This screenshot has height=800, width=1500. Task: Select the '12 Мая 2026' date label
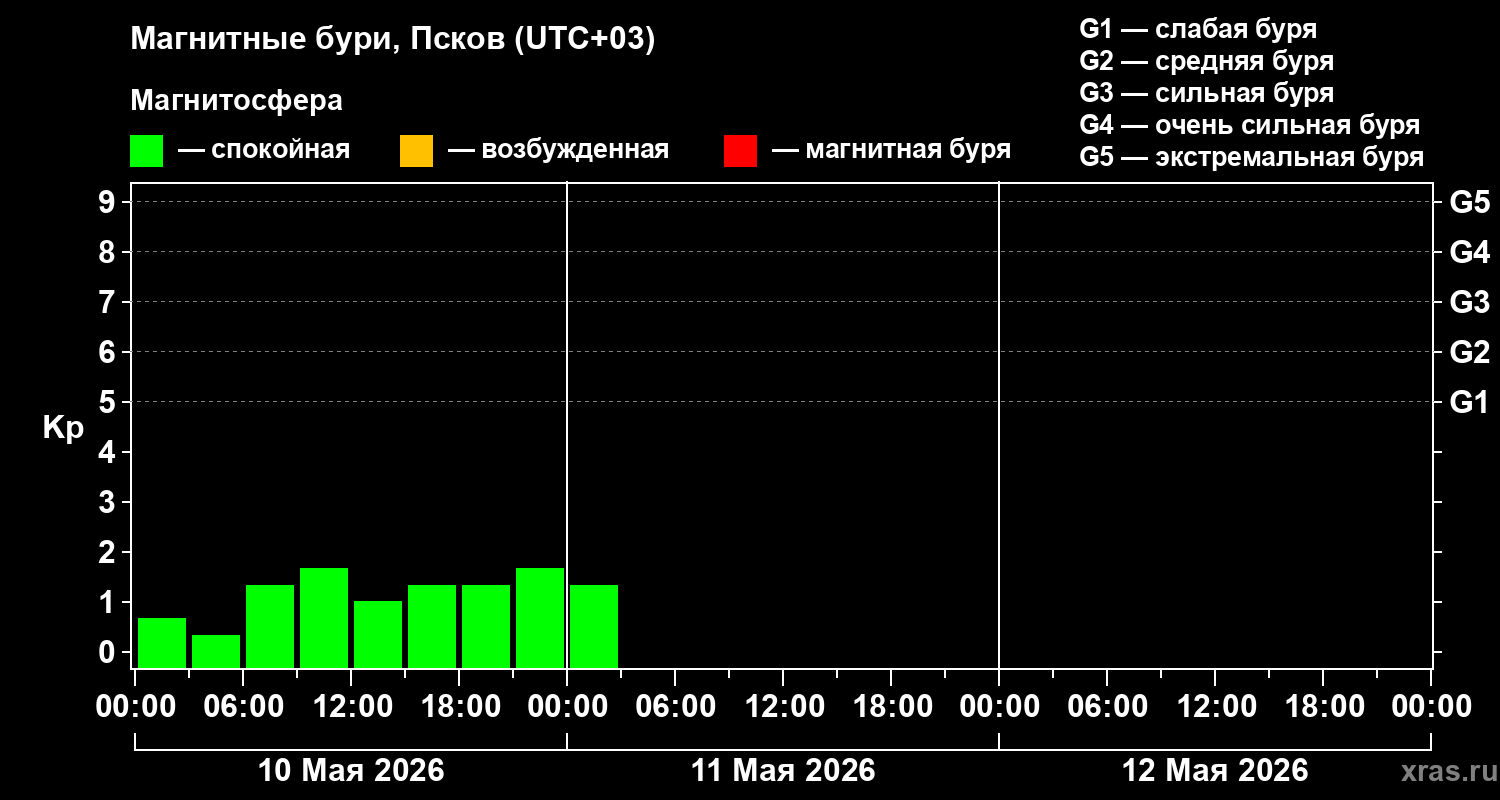point(1215,771)
